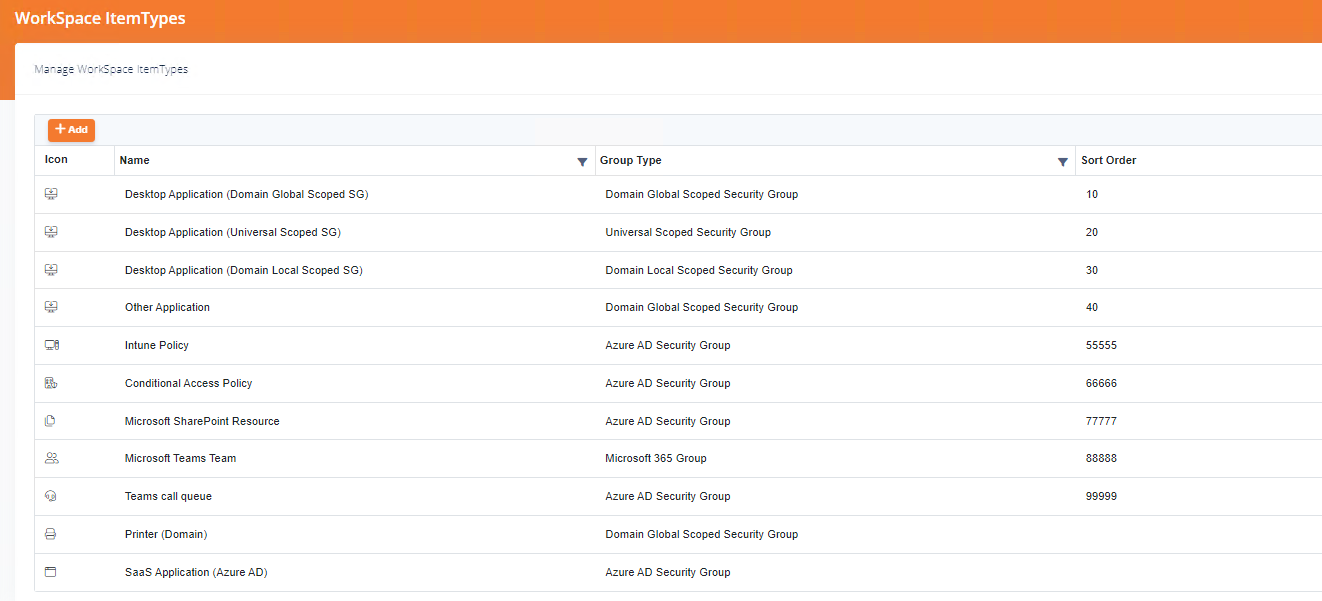Sort by the Sort Order column header
This screenshot has height=601, width=1322.
tap(1108, 160)
